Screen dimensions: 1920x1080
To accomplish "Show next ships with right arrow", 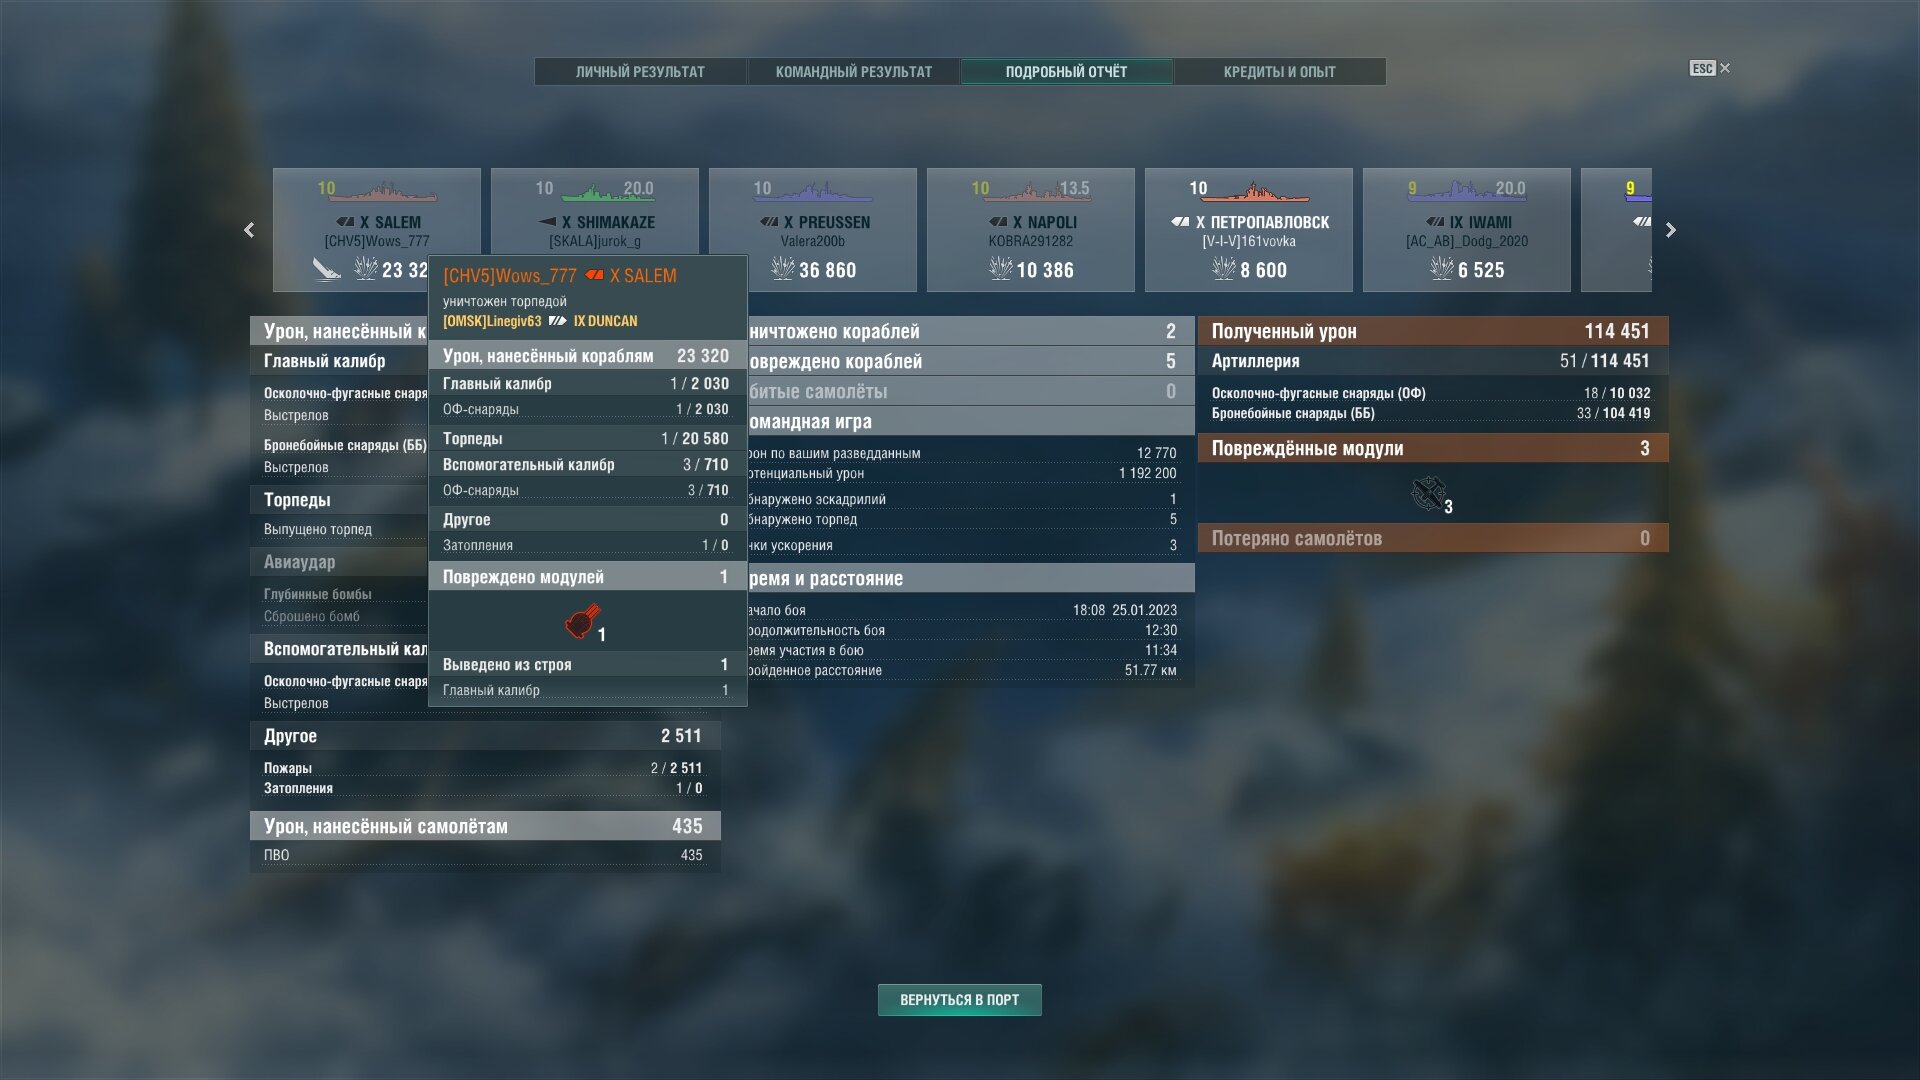I will 1671,230.
